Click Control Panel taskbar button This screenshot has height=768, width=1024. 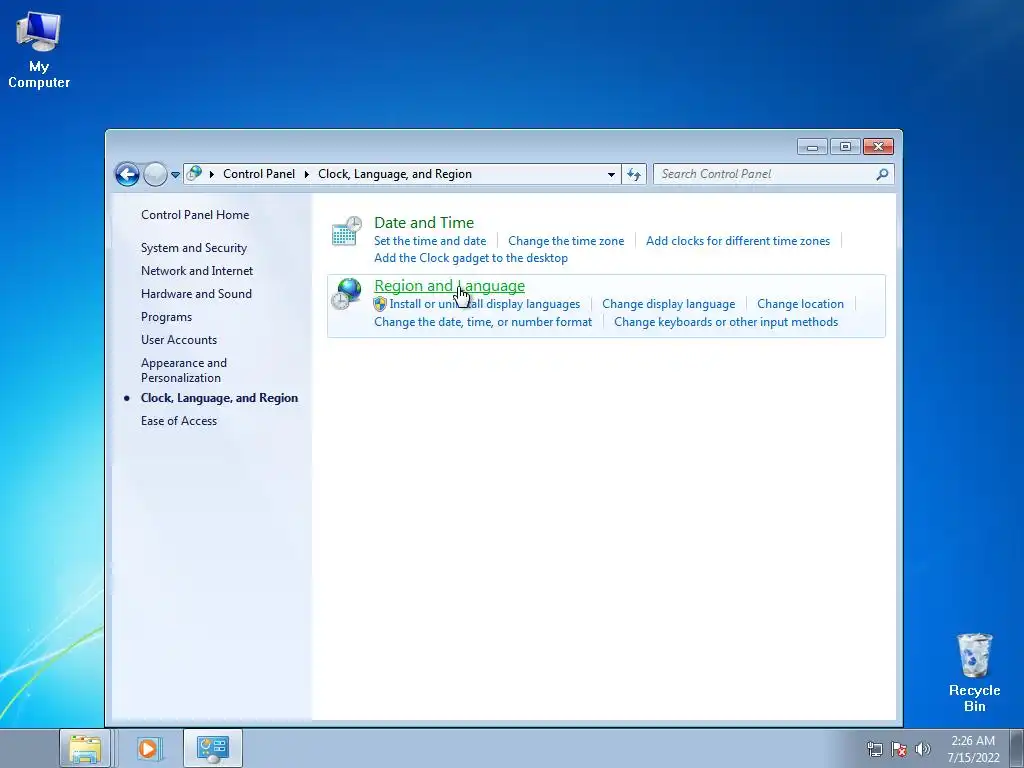(x=213, y=748)
